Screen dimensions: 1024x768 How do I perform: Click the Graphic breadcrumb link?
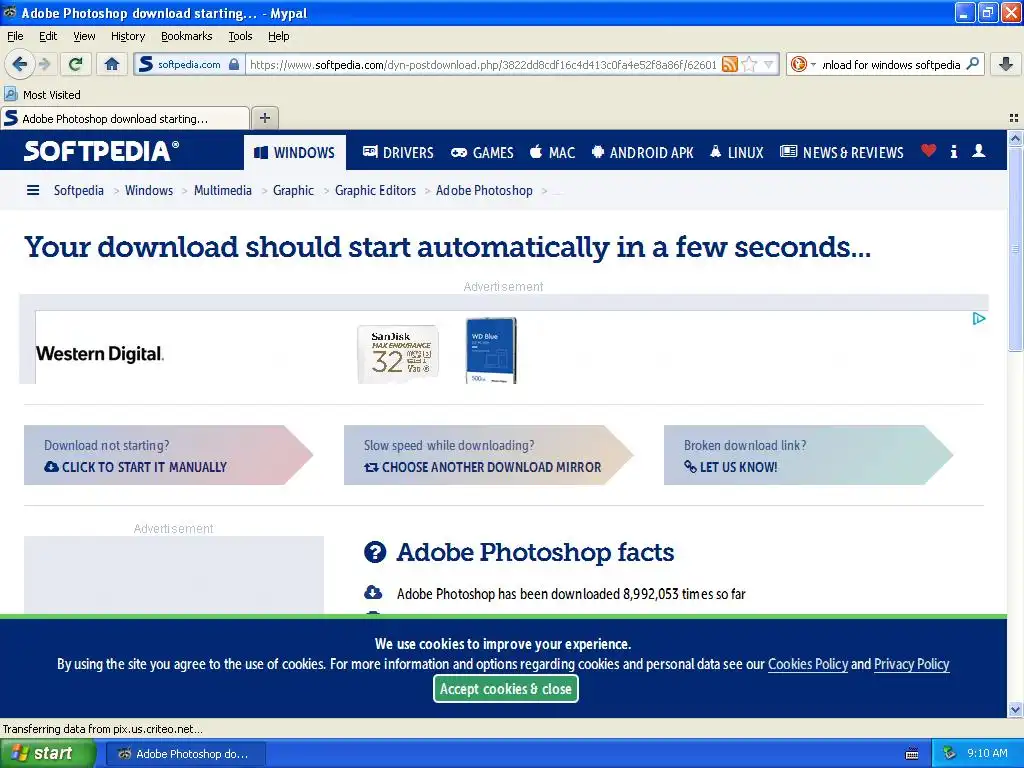tap(293, 190)
